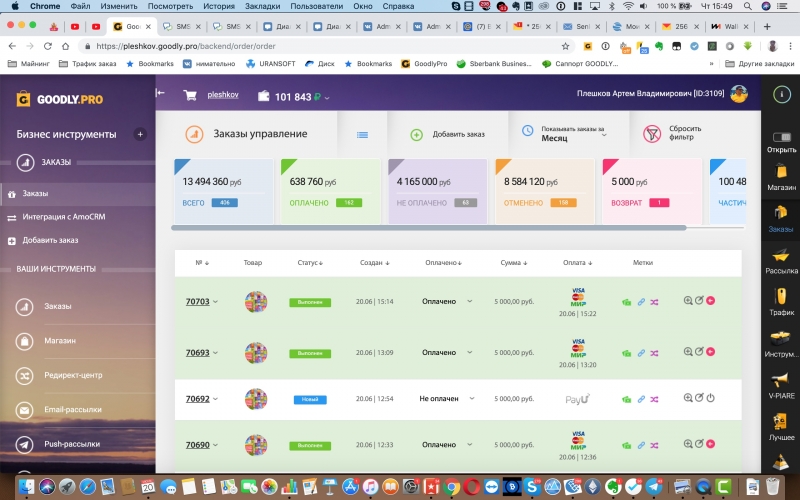Edit order 70692 with the pencil icon
Image resolution: width=800 pixels, height=500 pixels.
click(699, 398)
